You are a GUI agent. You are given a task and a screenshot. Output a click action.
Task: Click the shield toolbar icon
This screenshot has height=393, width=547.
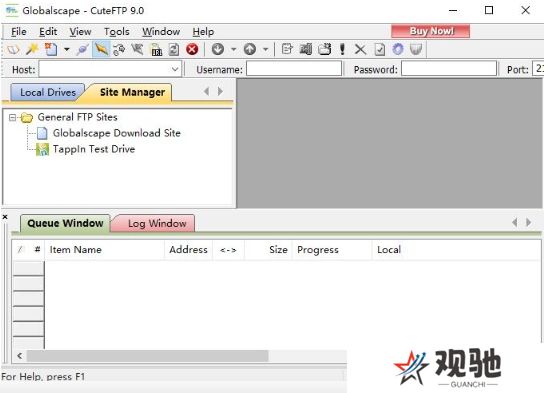click(x=416, y=49)
